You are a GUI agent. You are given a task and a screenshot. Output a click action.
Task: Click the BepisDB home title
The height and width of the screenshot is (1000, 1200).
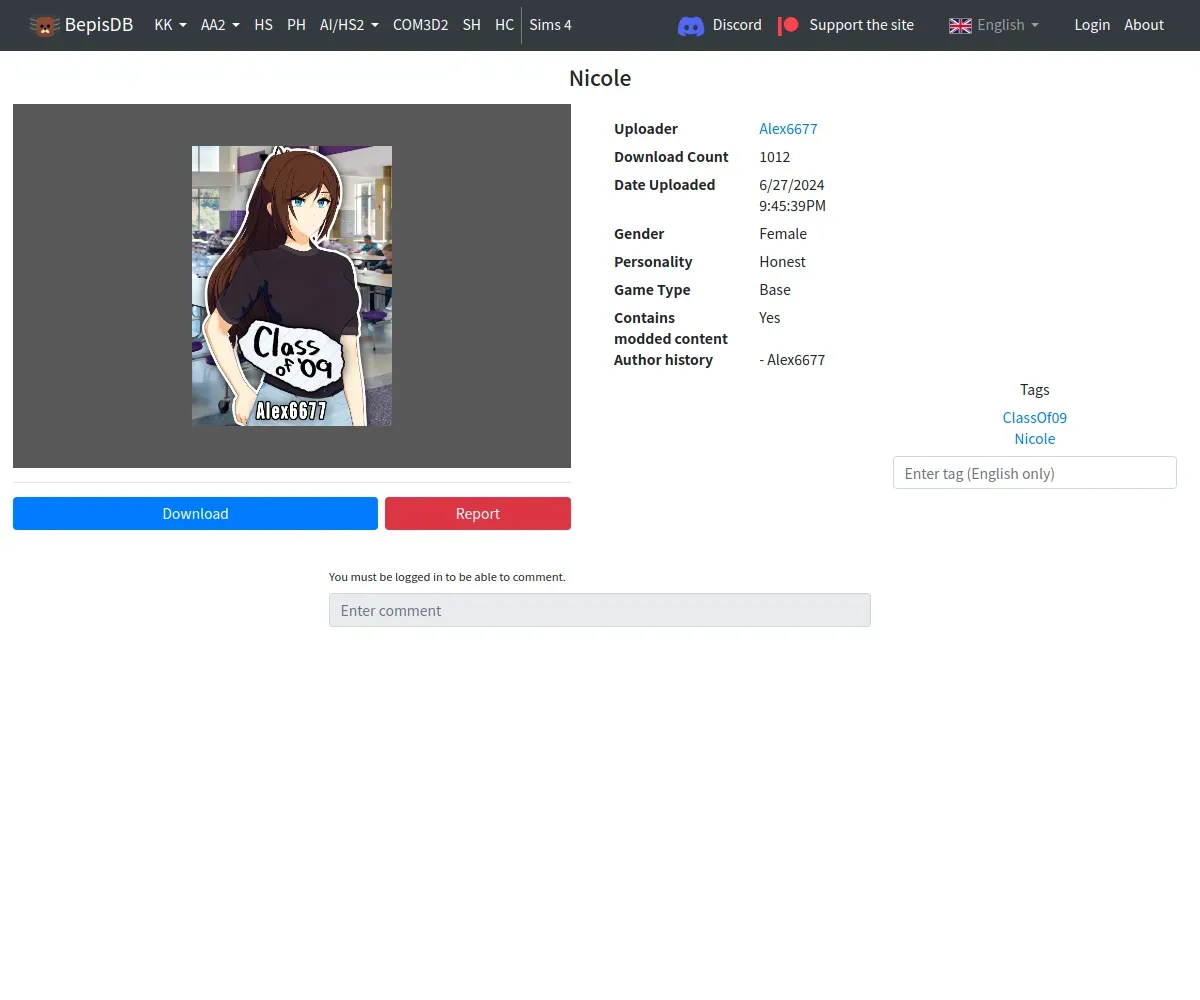pyautogui.click(x=99, y=25)
